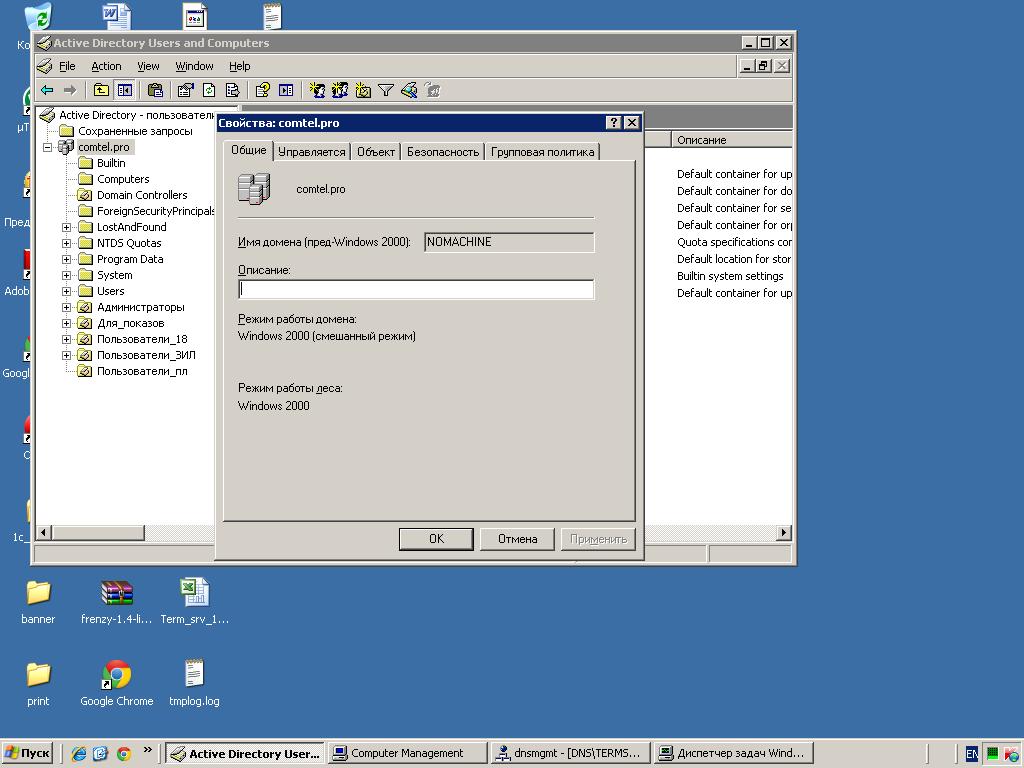The image size is (1024, 768).
Task: Click the Properties toolbar icon
Action: click(185, 90)
